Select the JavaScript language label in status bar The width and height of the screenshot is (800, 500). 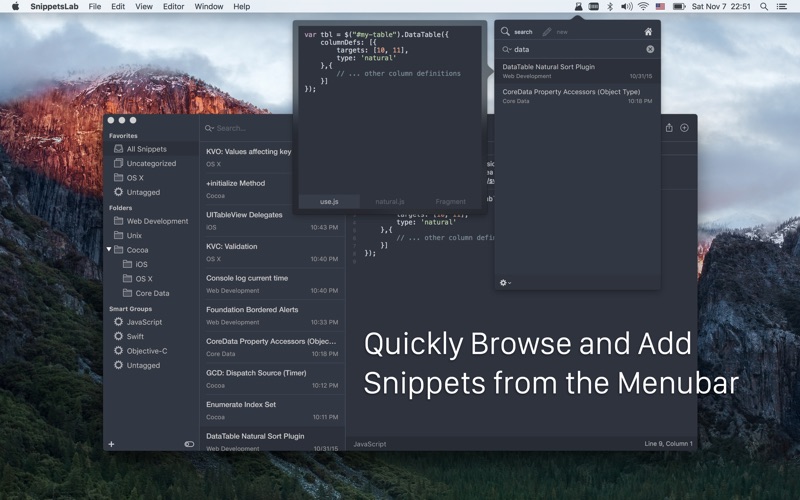369,444
